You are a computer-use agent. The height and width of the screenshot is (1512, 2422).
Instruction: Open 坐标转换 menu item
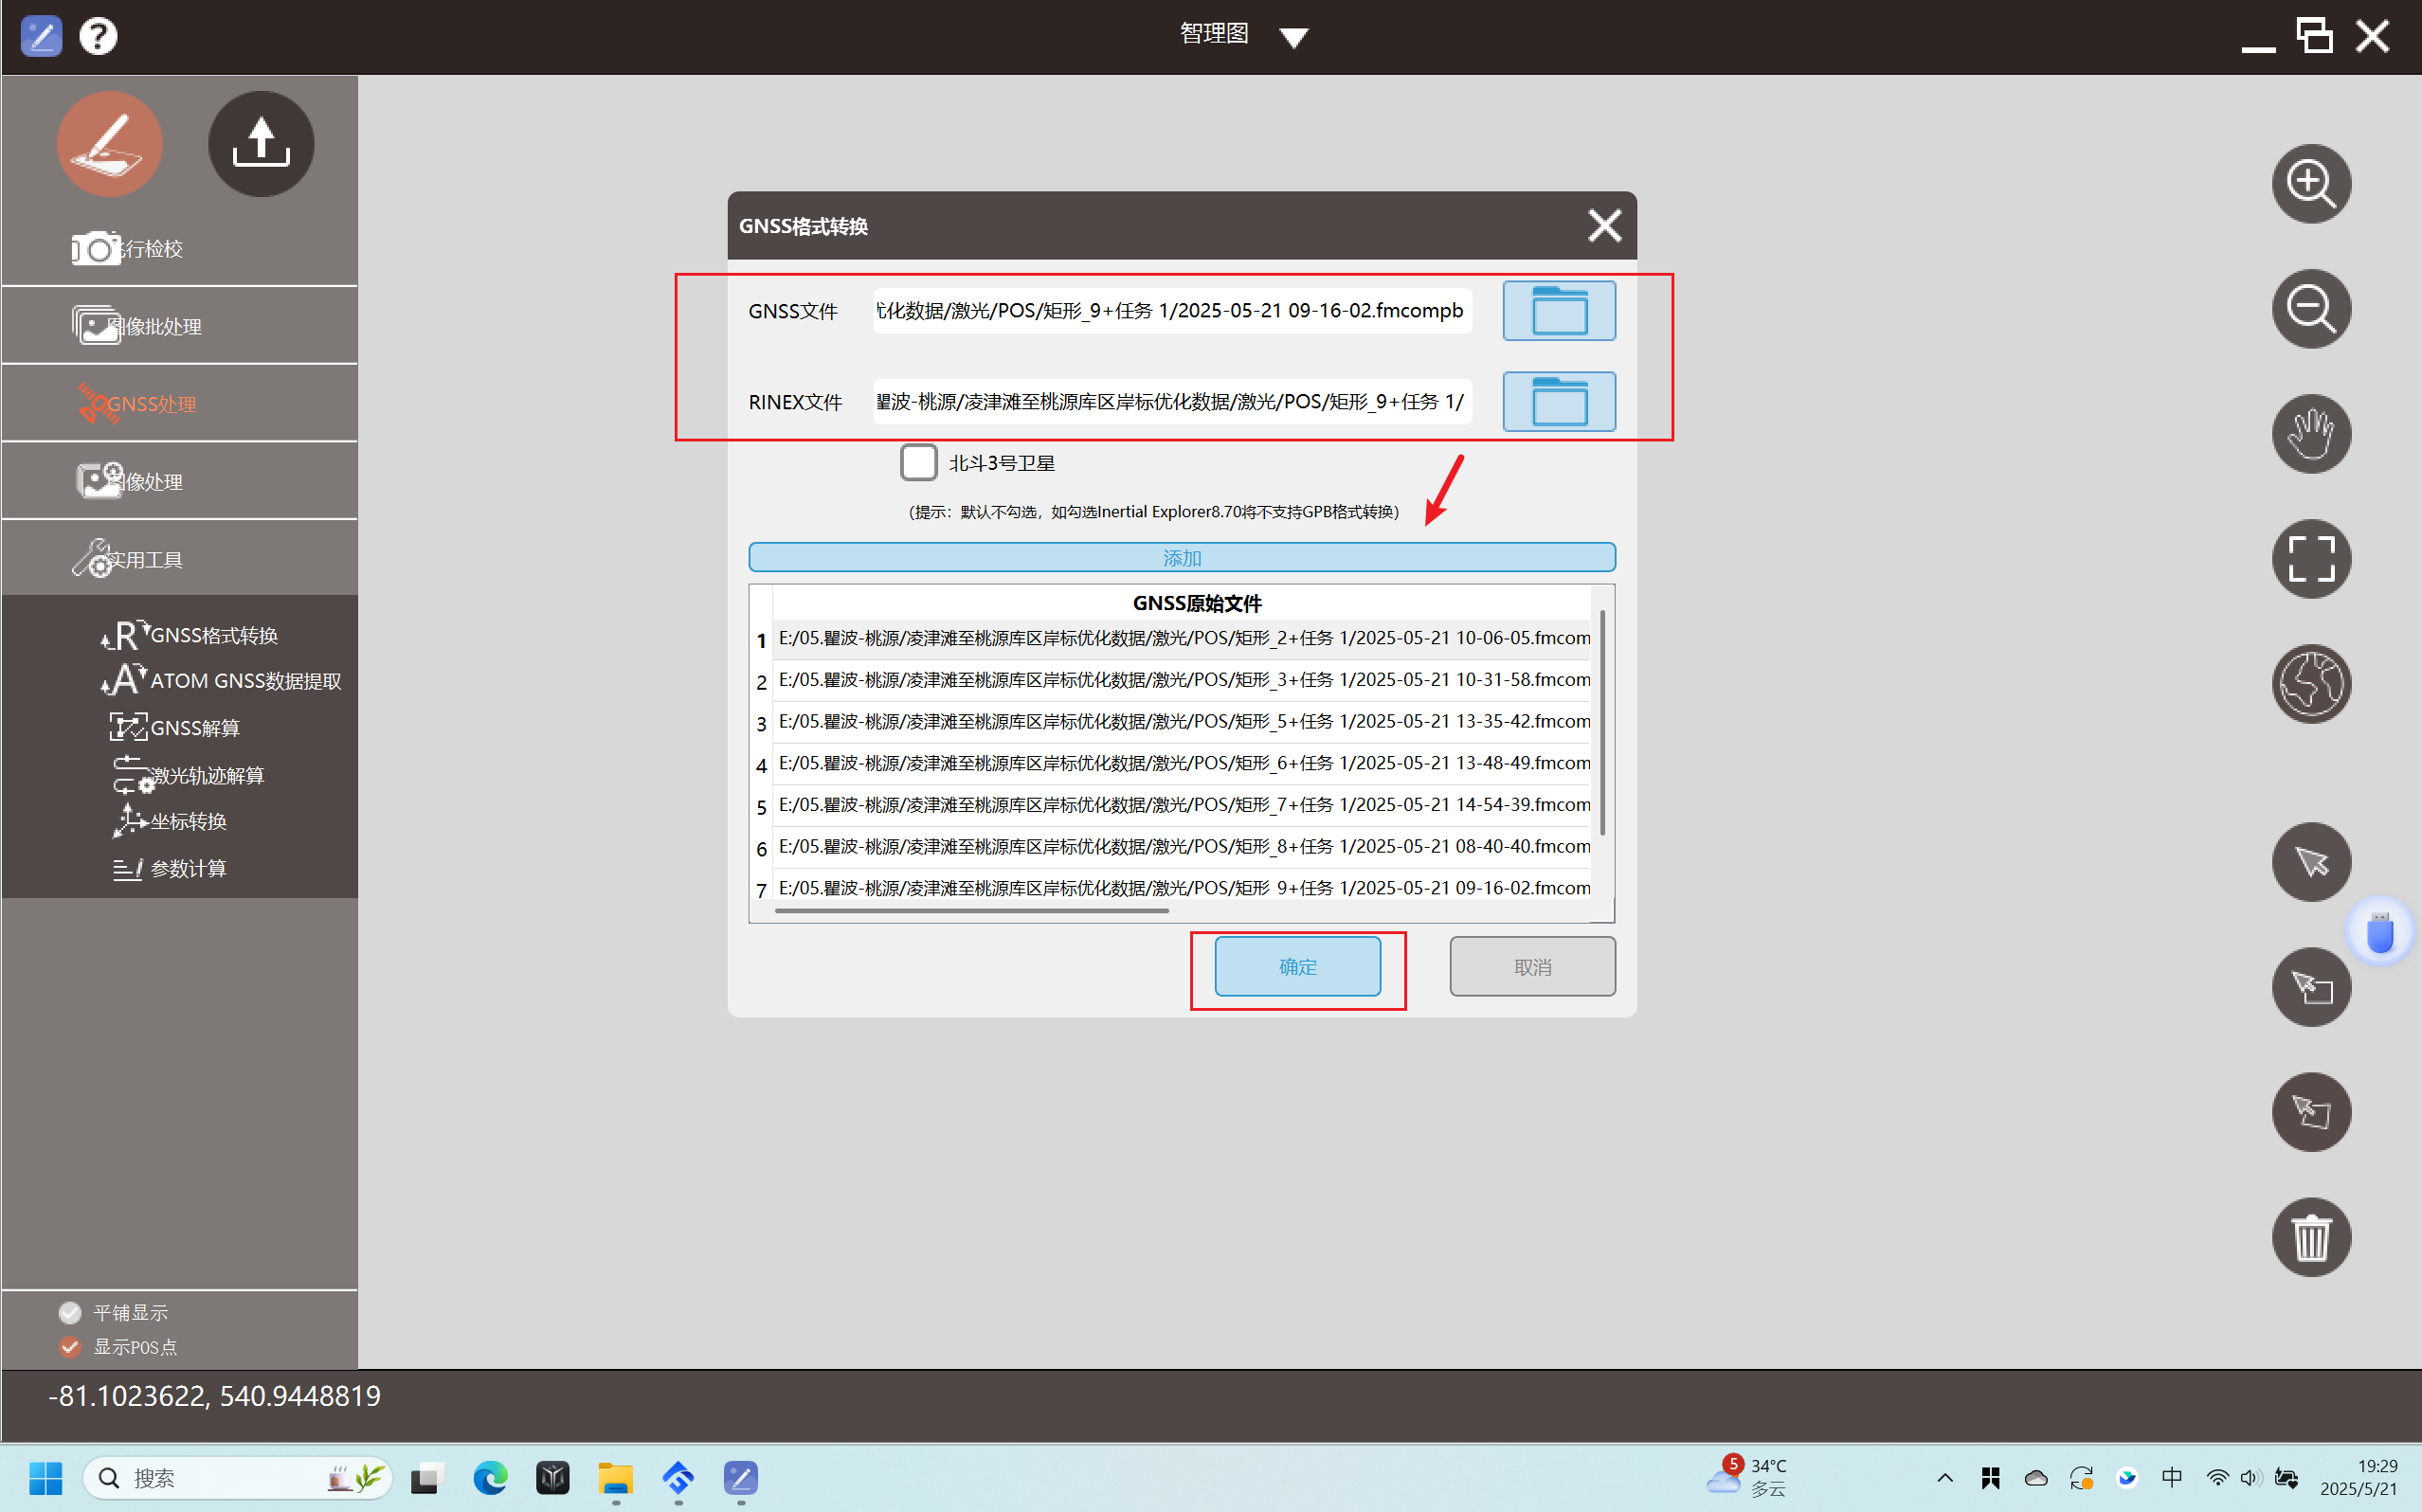(188, 821)
